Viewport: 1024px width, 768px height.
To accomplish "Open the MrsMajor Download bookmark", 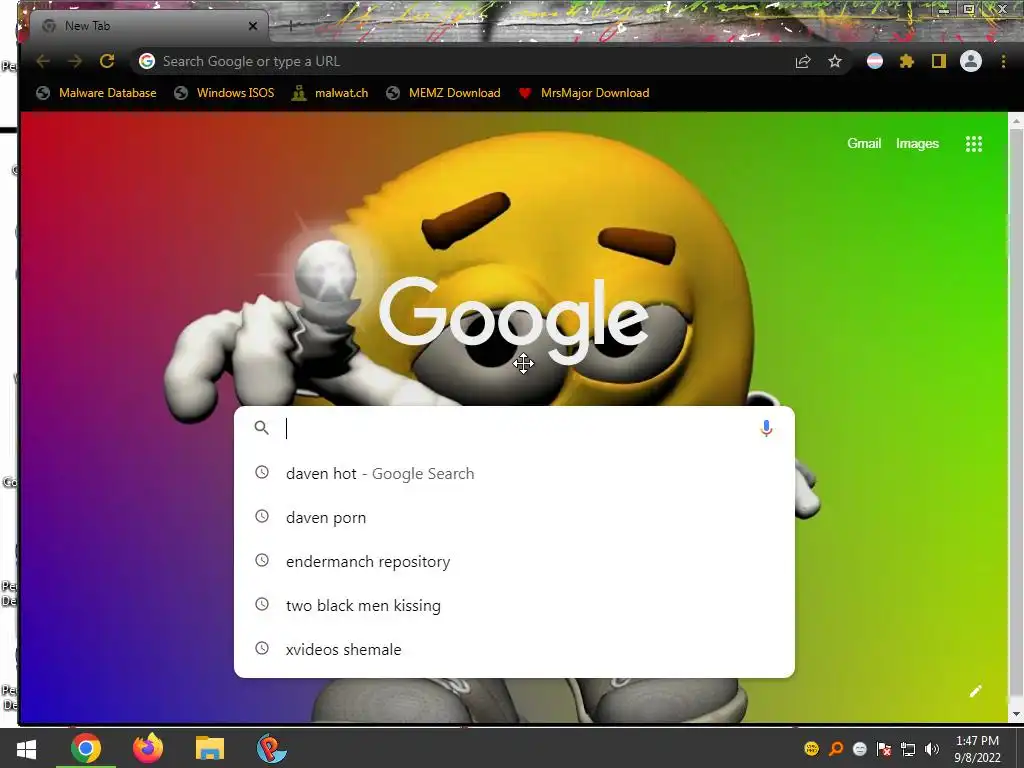I will point(583,93).
